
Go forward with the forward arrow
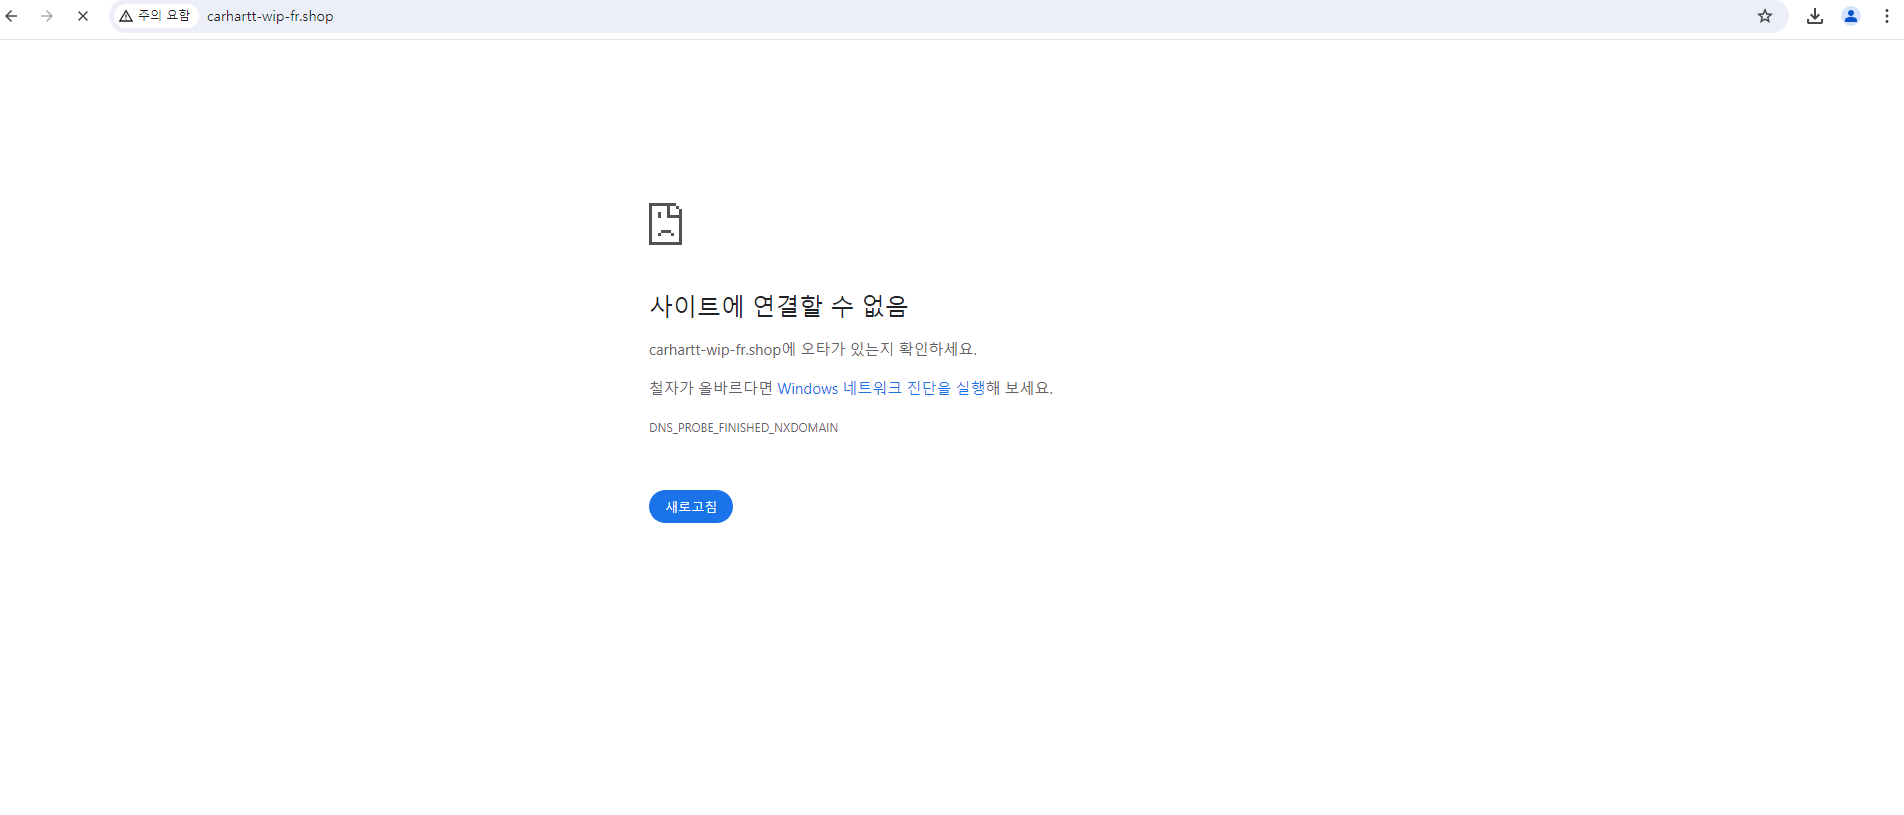click(47, 16)
